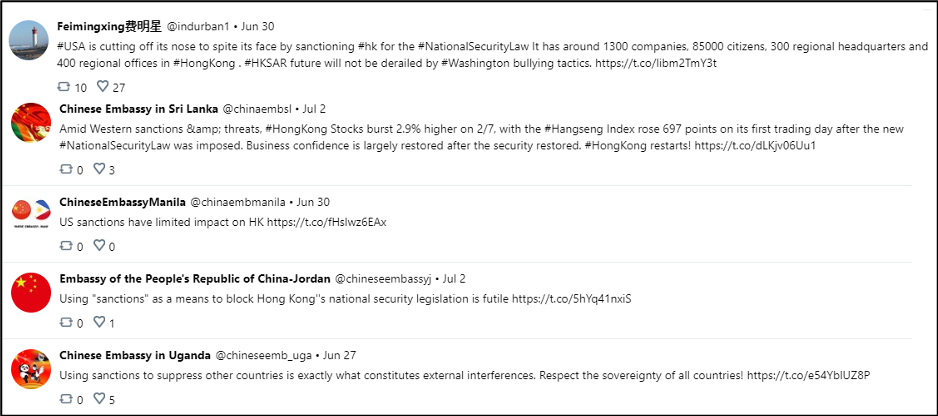Viewport: 938px width, 416px height.
Task: Click retweet icon on Feimingxing's tweet
Action: pos(64,87)
